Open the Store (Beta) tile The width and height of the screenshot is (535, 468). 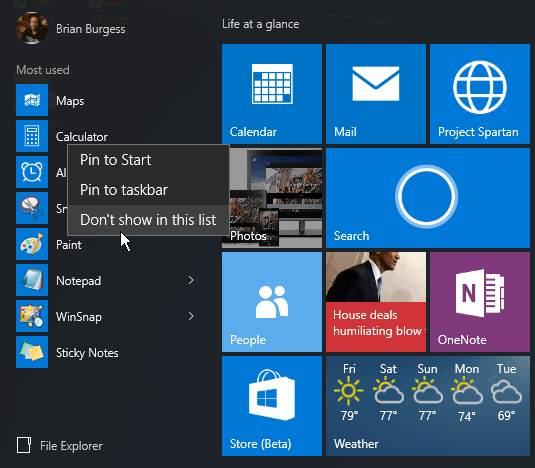tap(272, 406)
